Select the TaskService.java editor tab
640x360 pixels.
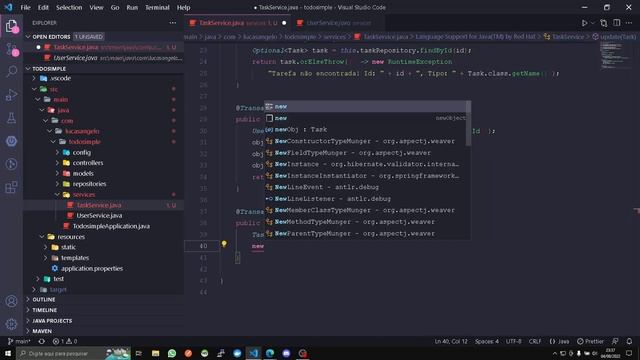coord(238,23)
